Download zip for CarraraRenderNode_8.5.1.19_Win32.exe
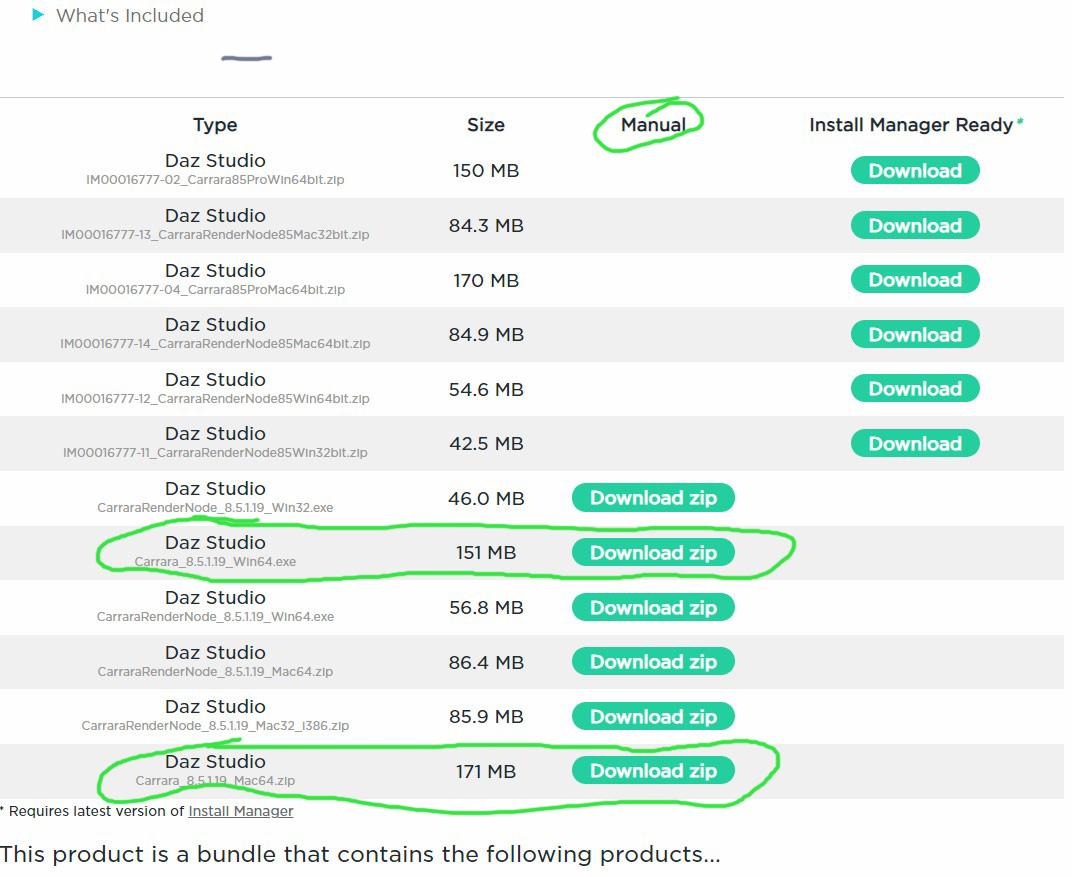The height and width of the screenshot is (877, 1072). pos(653,498)
